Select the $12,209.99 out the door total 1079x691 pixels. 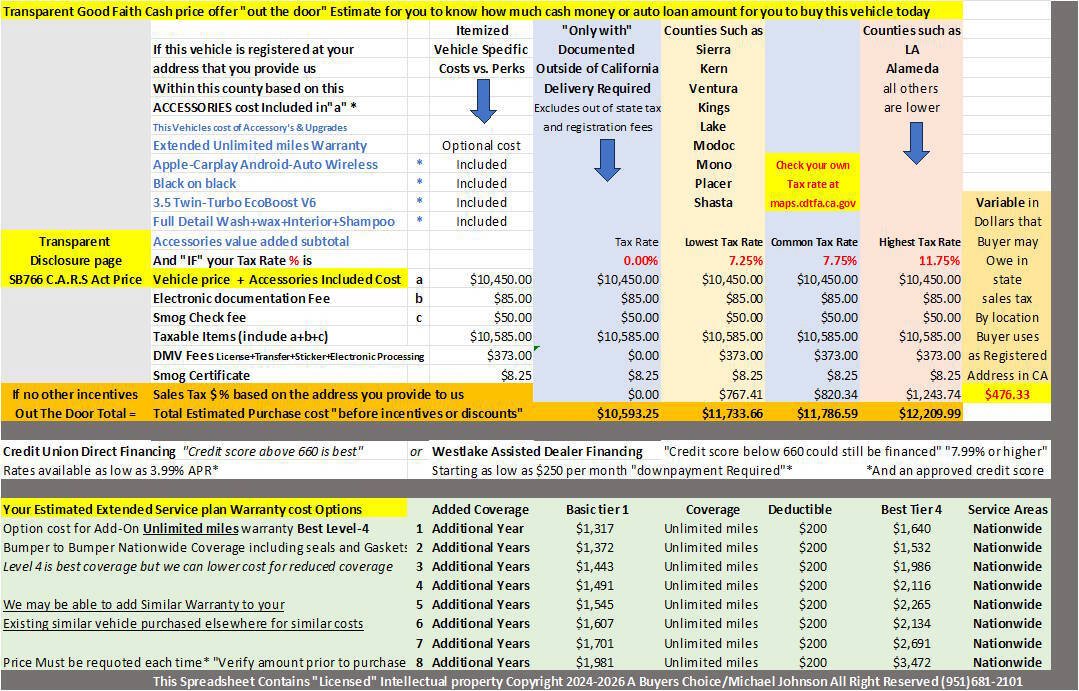point(929,414)
